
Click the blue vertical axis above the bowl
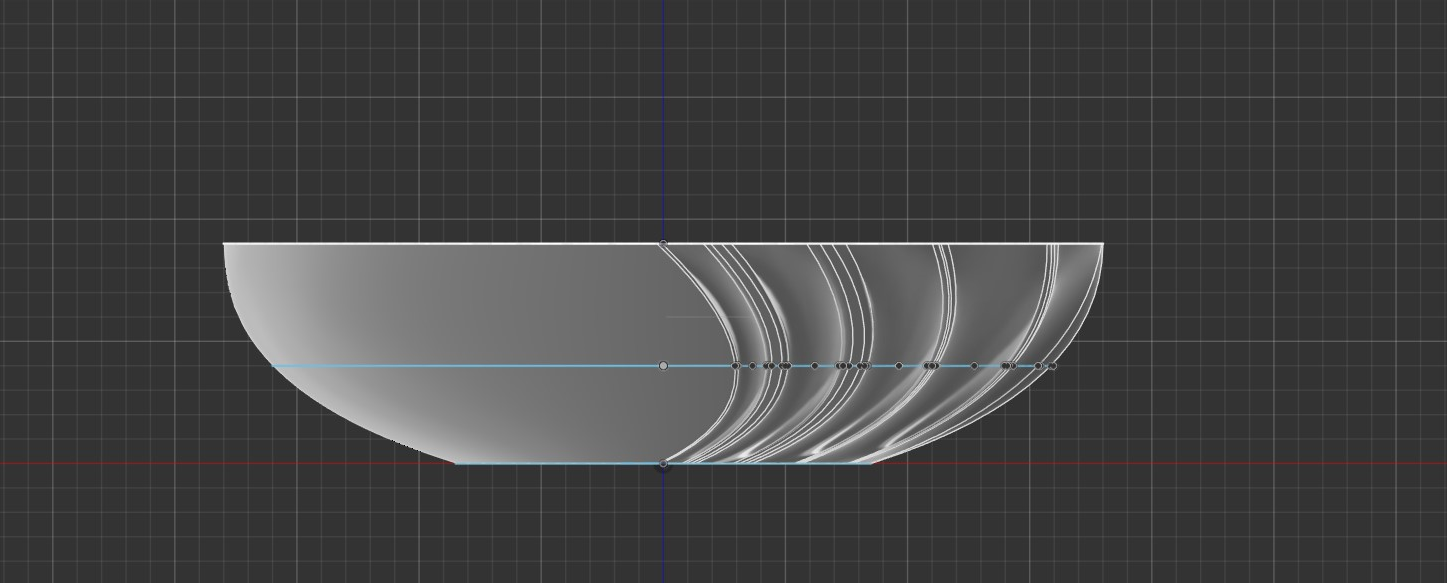(663, 120)
